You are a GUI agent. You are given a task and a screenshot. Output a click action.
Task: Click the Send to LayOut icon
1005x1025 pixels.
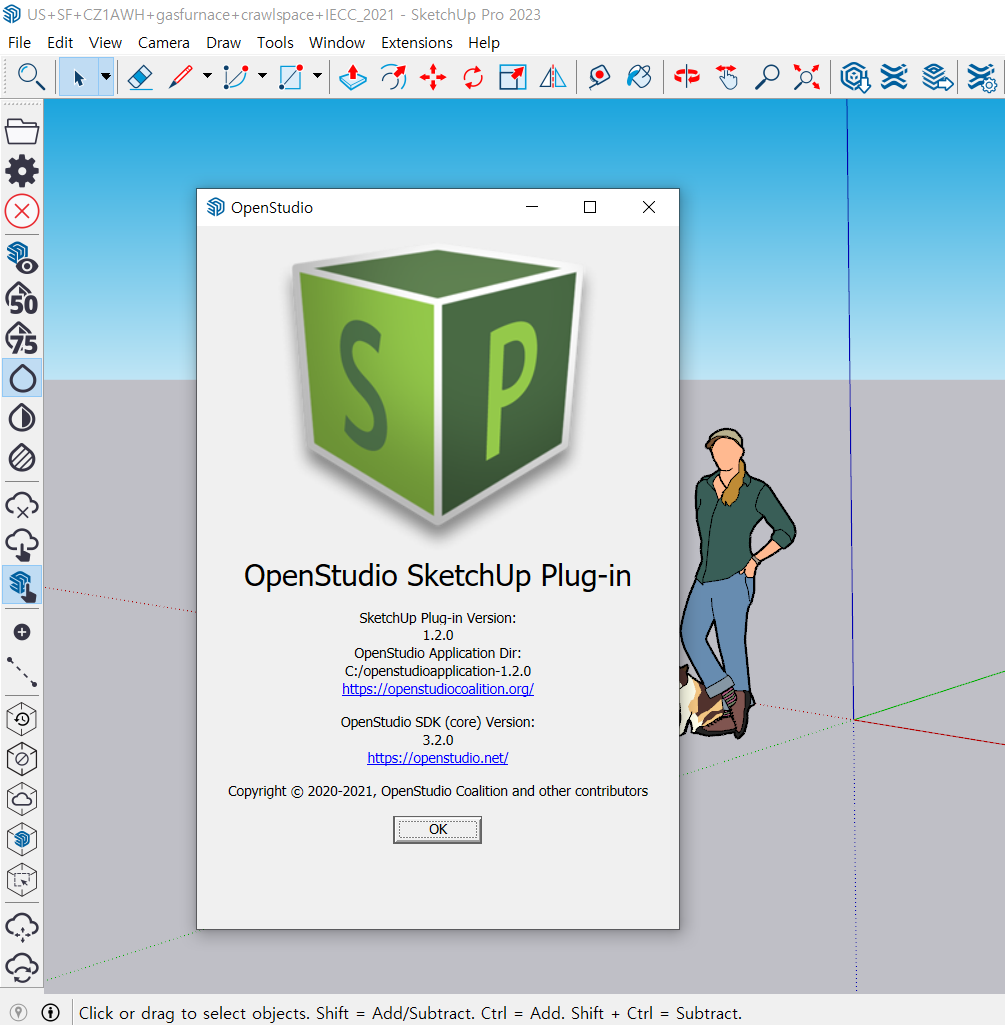[x=937, y=77]
